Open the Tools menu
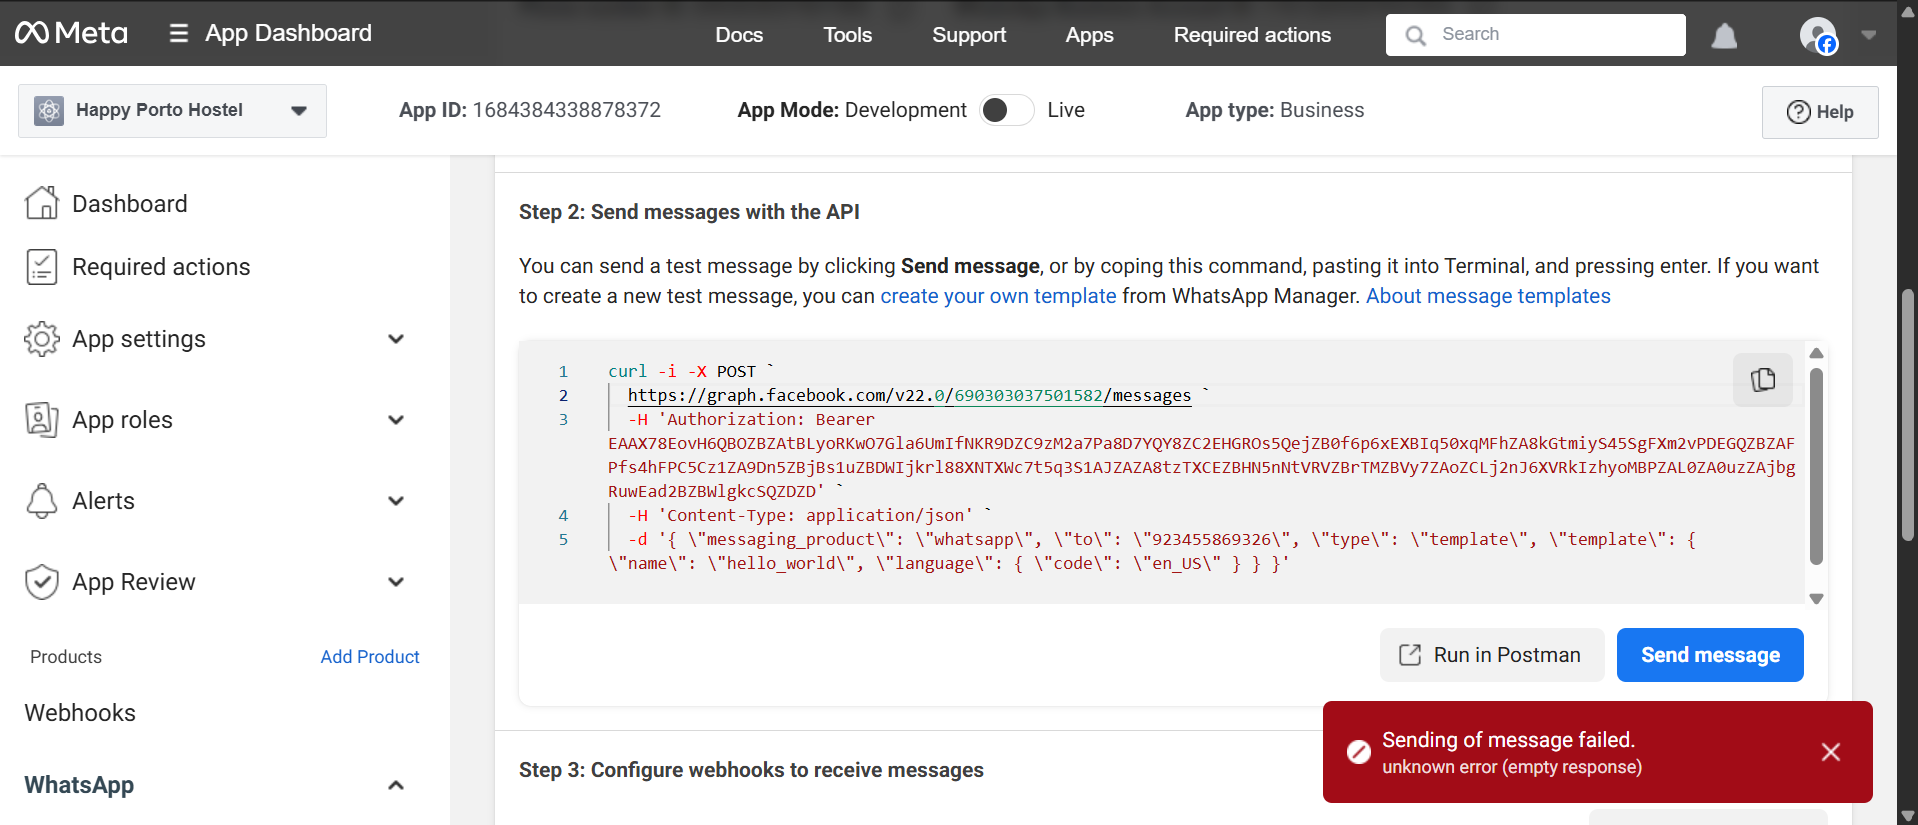Image resolution: width=1918 pixels, height=825 pixels. coord(848,35)
